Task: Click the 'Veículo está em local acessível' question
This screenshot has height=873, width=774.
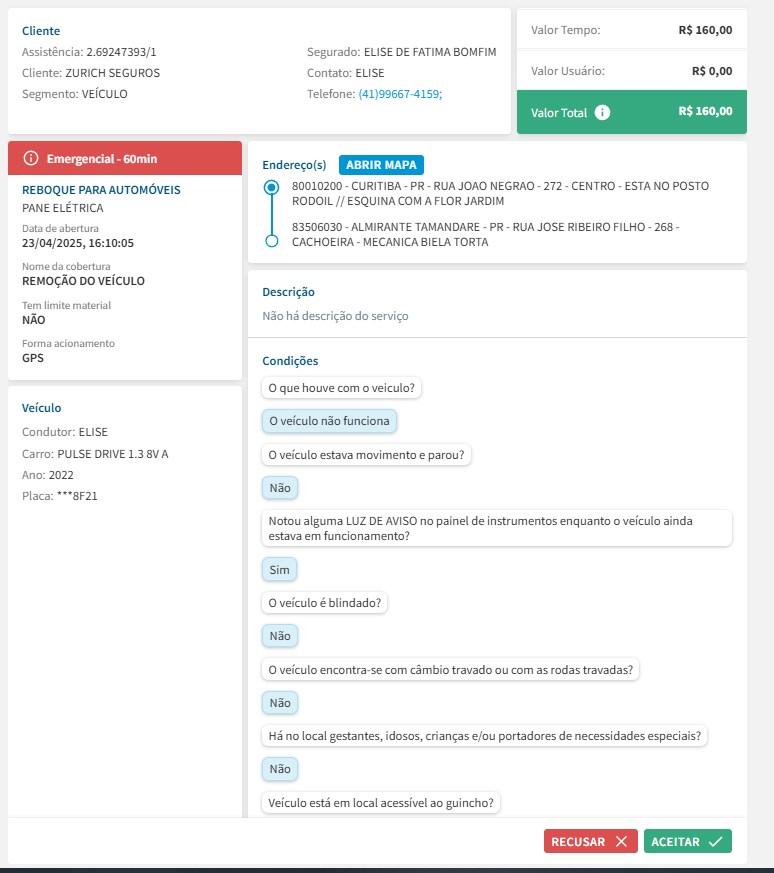Action: point(383,803)
